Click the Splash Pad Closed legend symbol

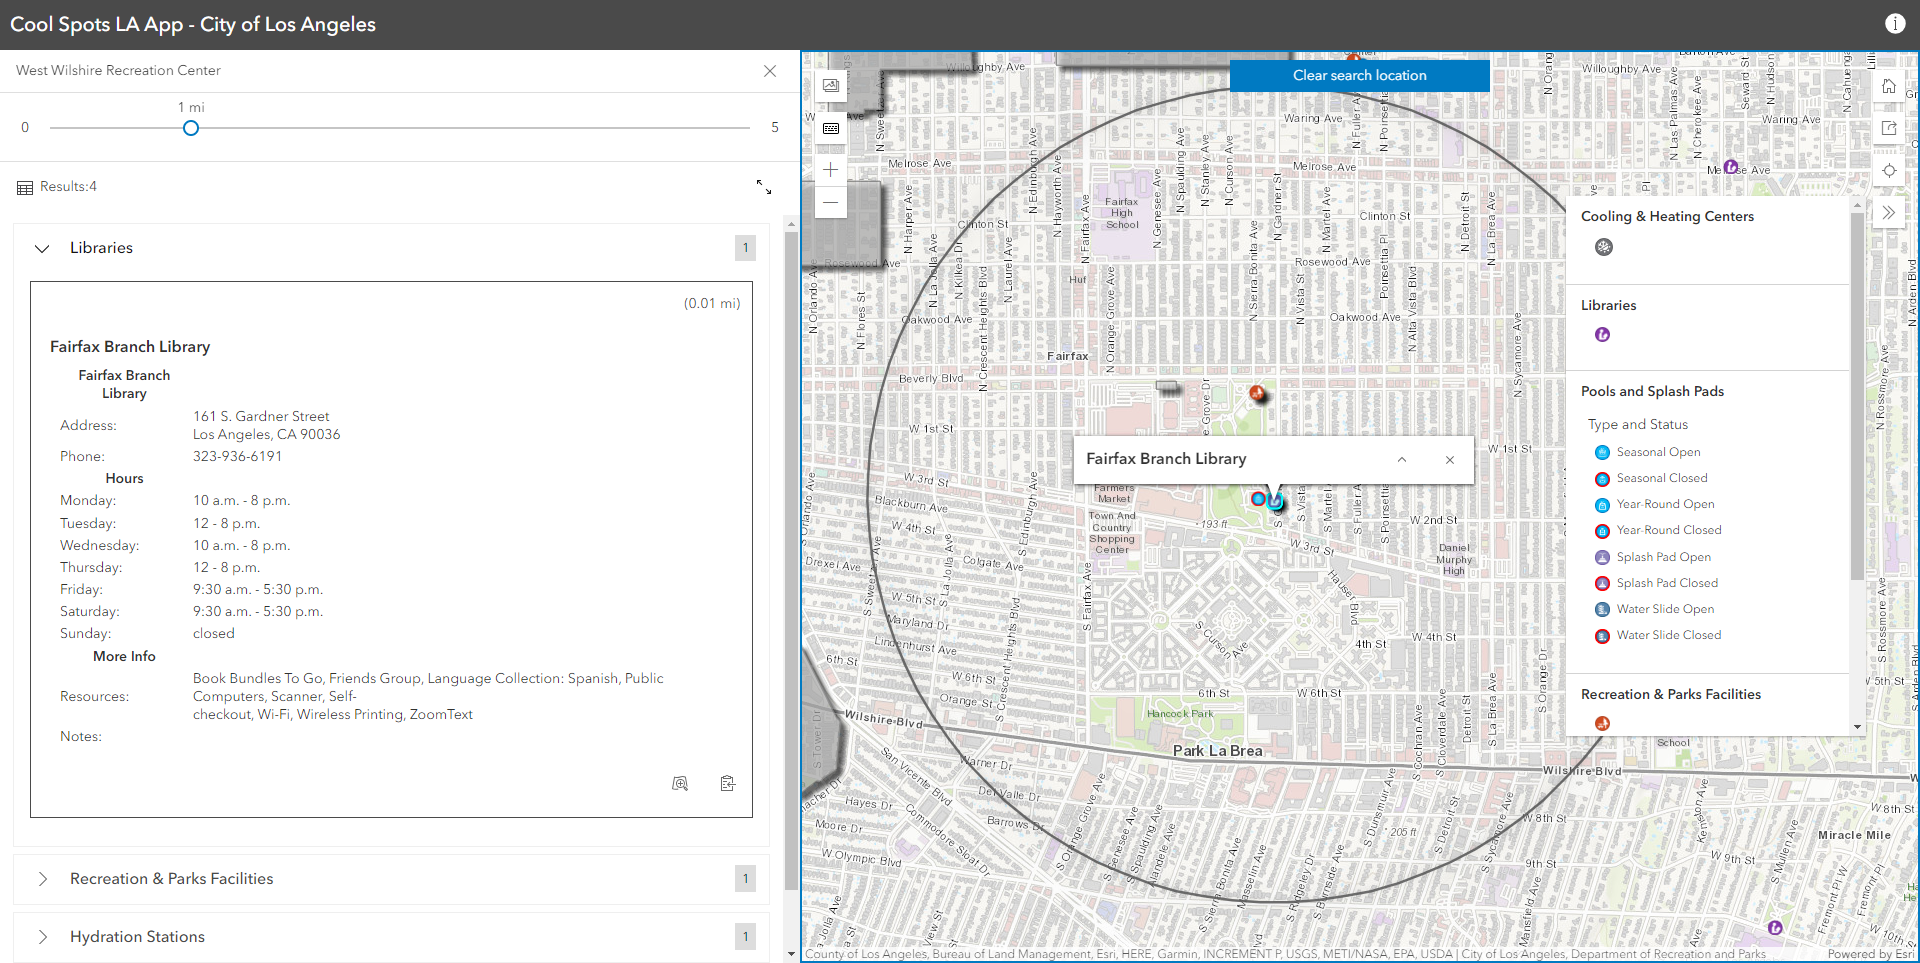1602,584
